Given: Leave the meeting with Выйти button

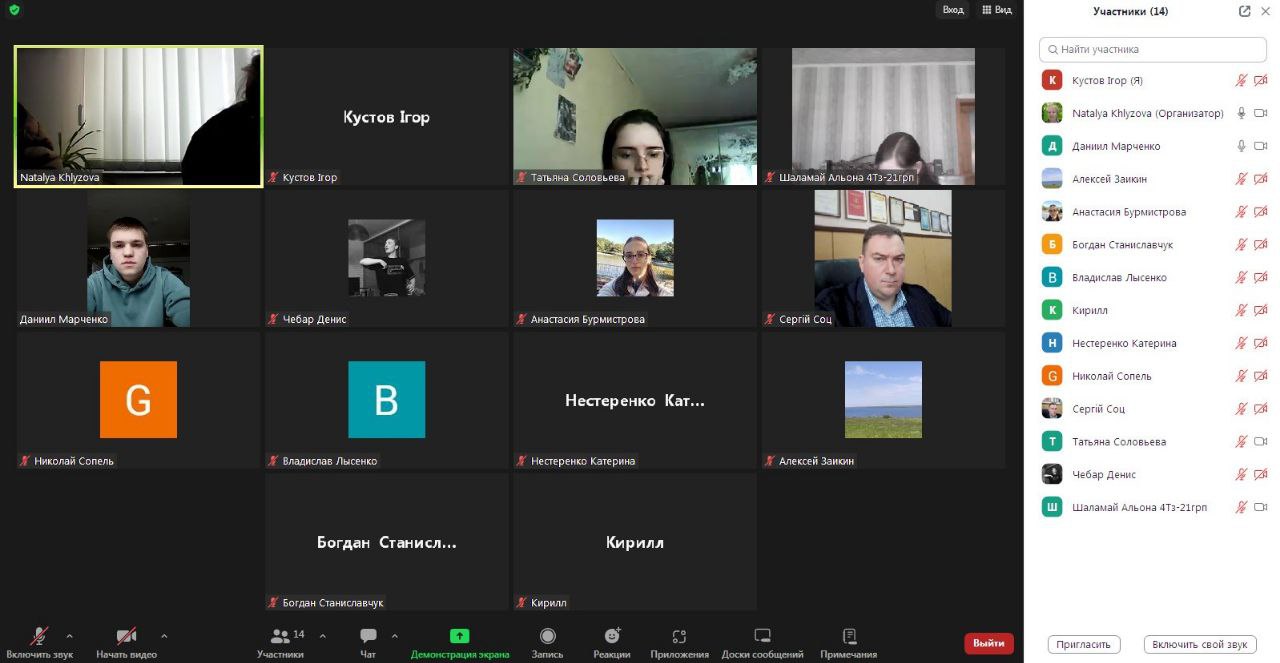Looking at the screenshot, I should (x=989, y=643).
